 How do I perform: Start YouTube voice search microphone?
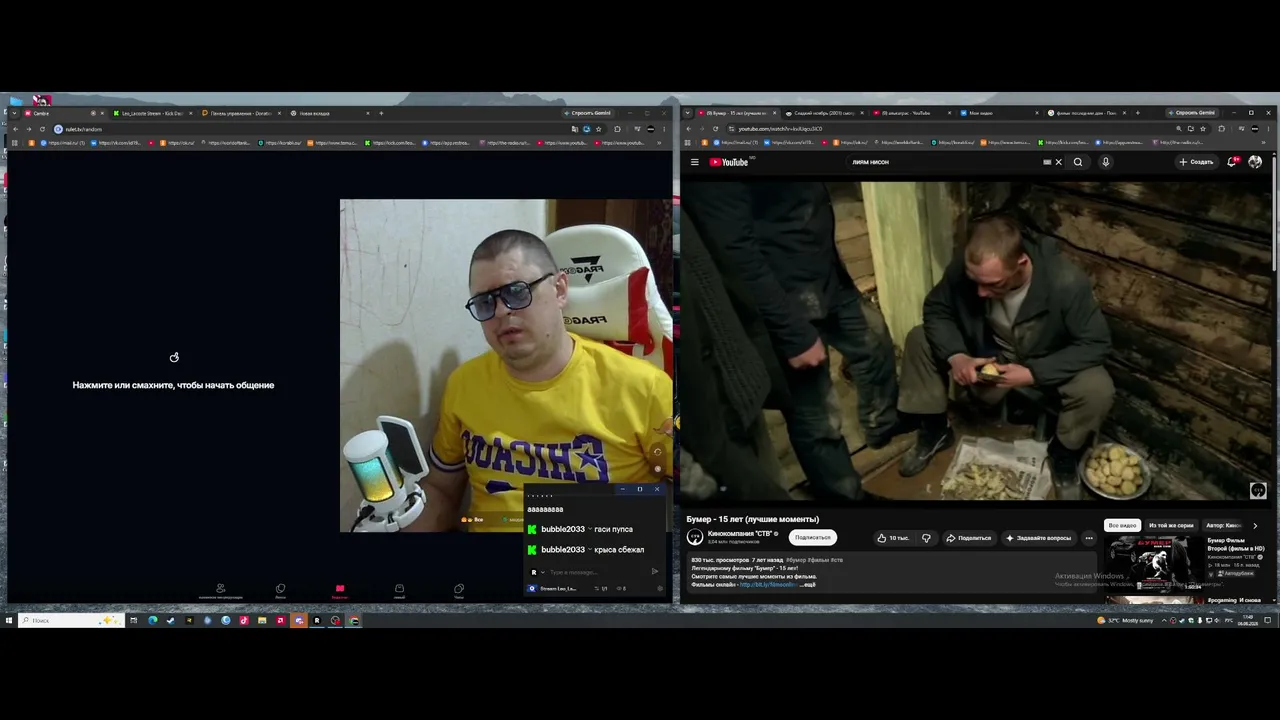click(x=1105, y=162)
